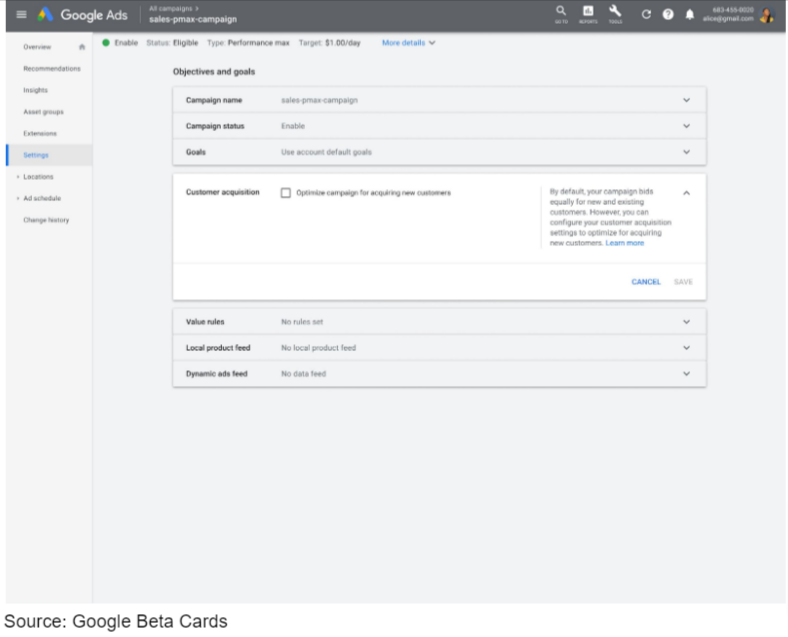Open the help question mark icon
788x637 pixels.
(x=668, y=15)
